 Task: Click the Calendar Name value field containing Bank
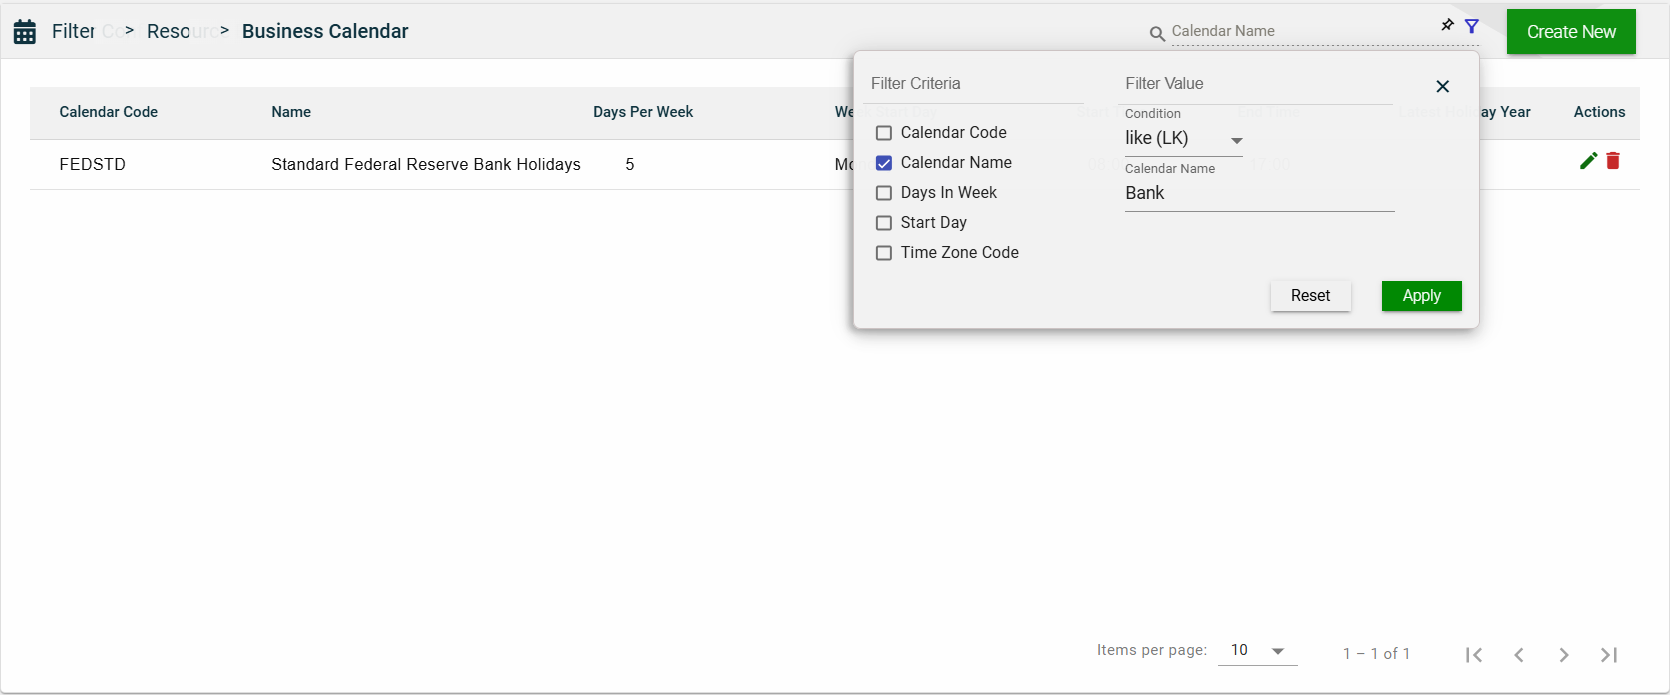pos(1258,194)
